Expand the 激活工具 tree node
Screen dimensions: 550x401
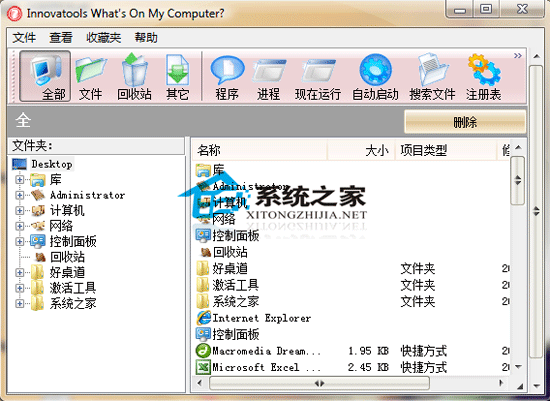click(20, 288)
